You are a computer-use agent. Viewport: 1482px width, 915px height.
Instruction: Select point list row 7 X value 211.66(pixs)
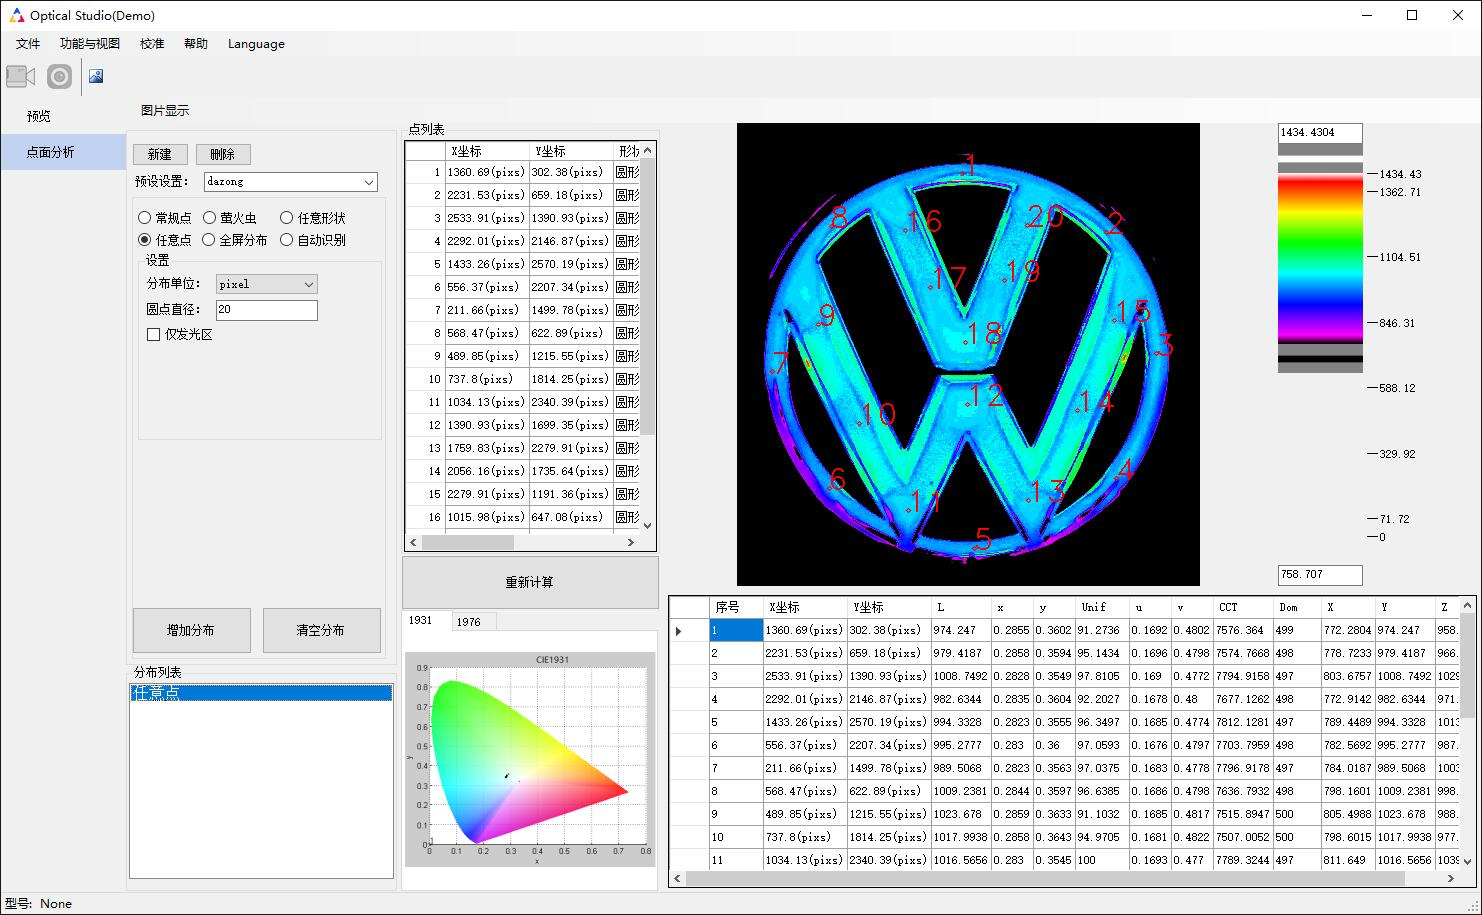click(486, 310)
